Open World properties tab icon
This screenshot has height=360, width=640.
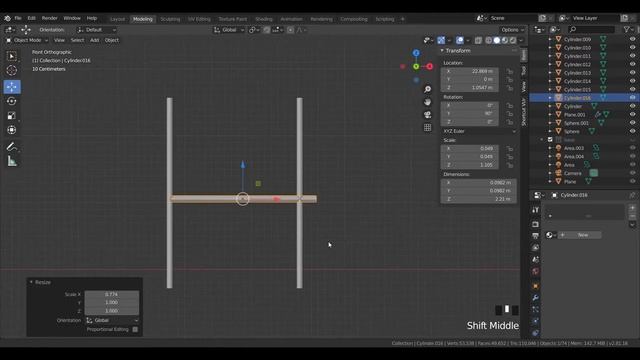[536, 271]
